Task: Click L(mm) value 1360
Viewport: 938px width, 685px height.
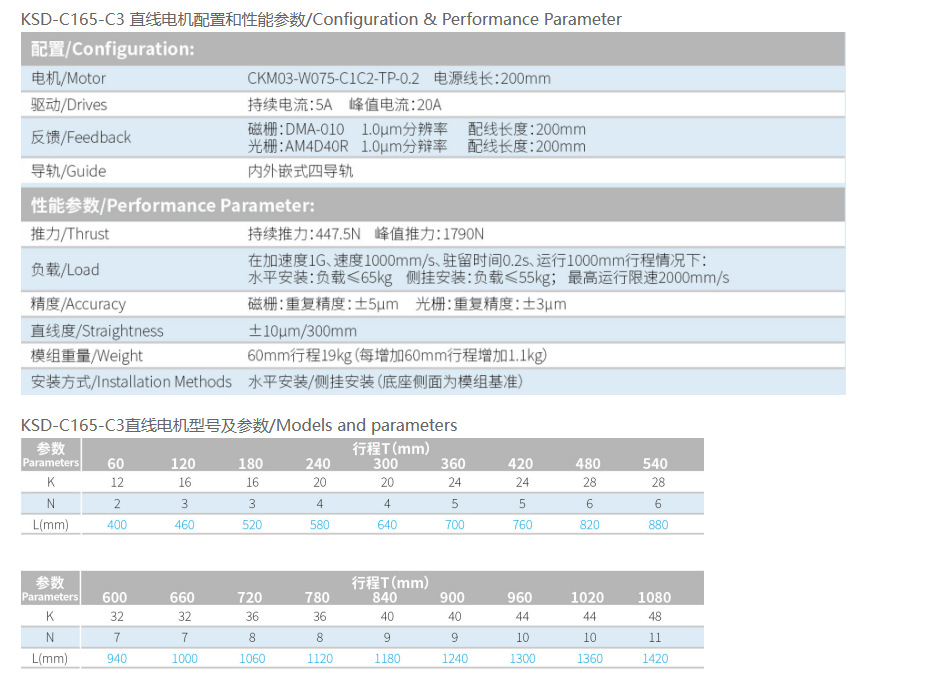Action: click(590, 659)
